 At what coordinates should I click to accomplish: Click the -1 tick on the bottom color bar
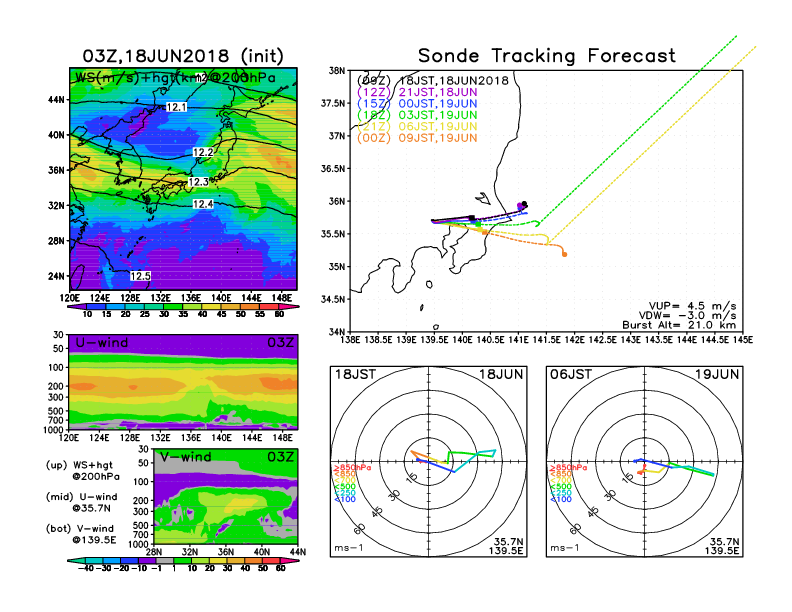(x=156, y=568)
